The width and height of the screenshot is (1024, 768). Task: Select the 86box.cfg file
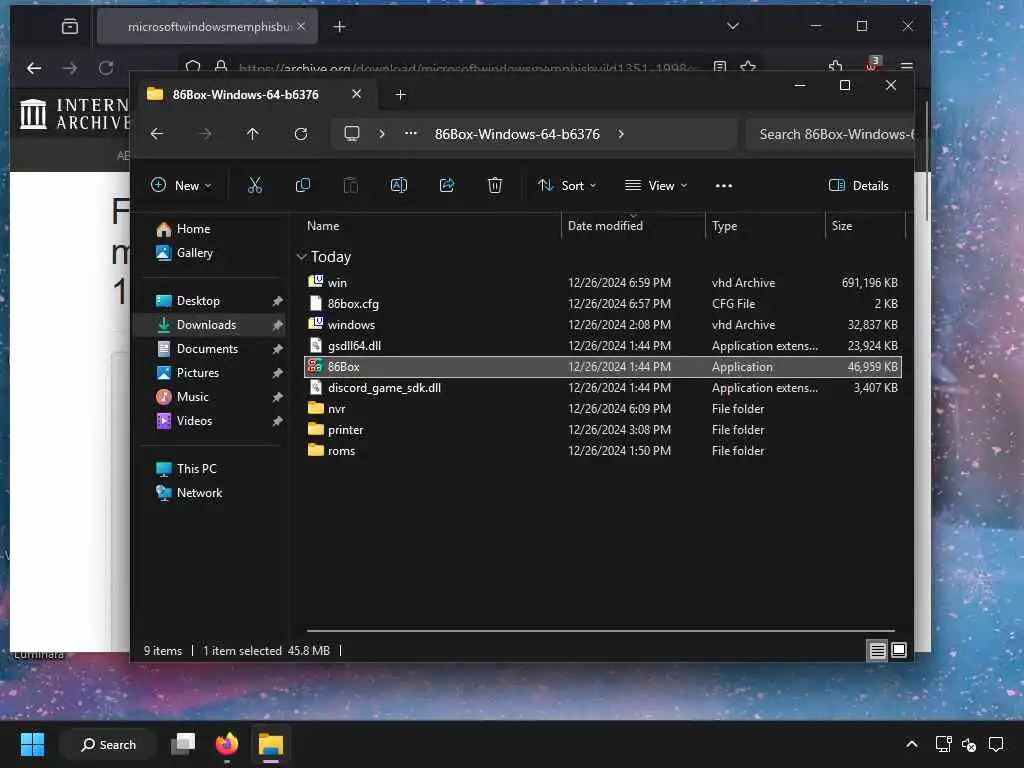(602, 304)
